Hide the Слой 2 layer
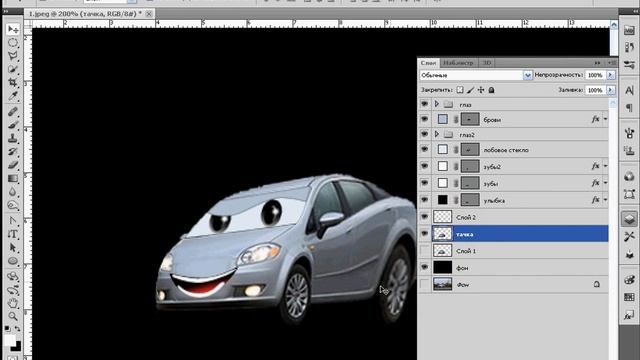Image resolution: width=640 pixels, height=360 pixels. point(424,217)
